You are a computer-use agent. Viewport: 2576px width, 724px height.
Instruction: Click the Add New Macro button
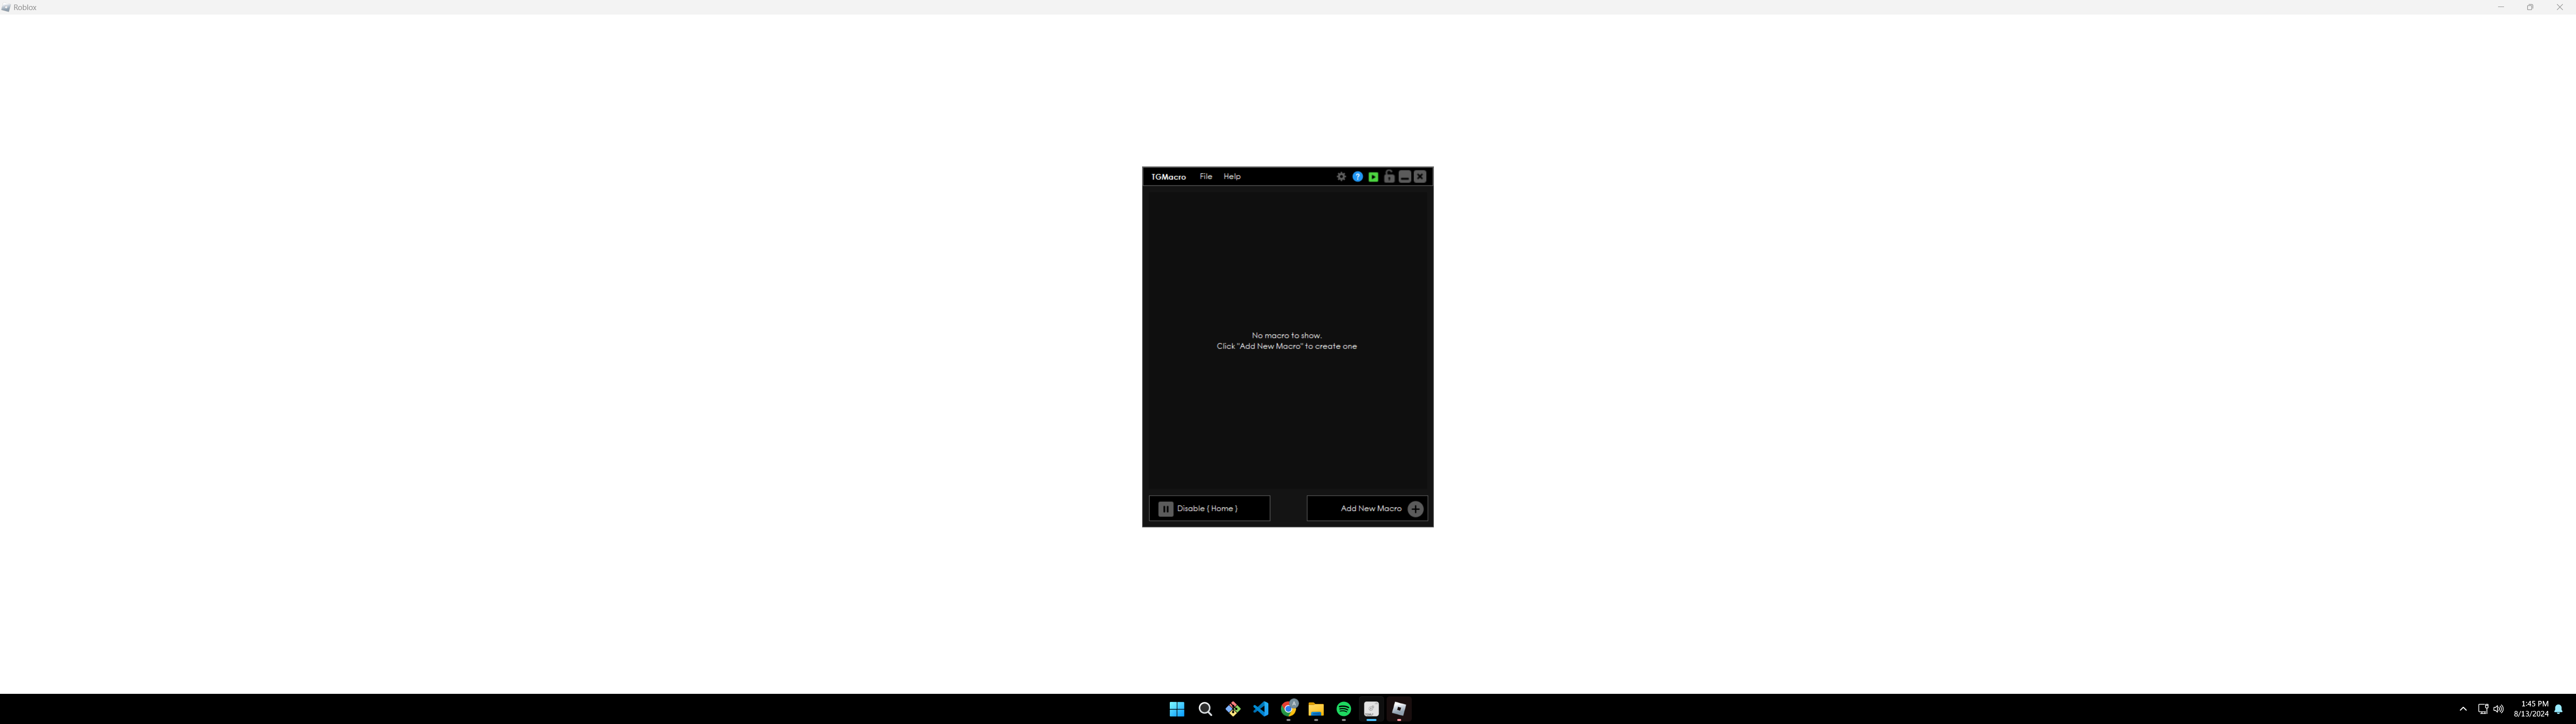click(1367, 508)
